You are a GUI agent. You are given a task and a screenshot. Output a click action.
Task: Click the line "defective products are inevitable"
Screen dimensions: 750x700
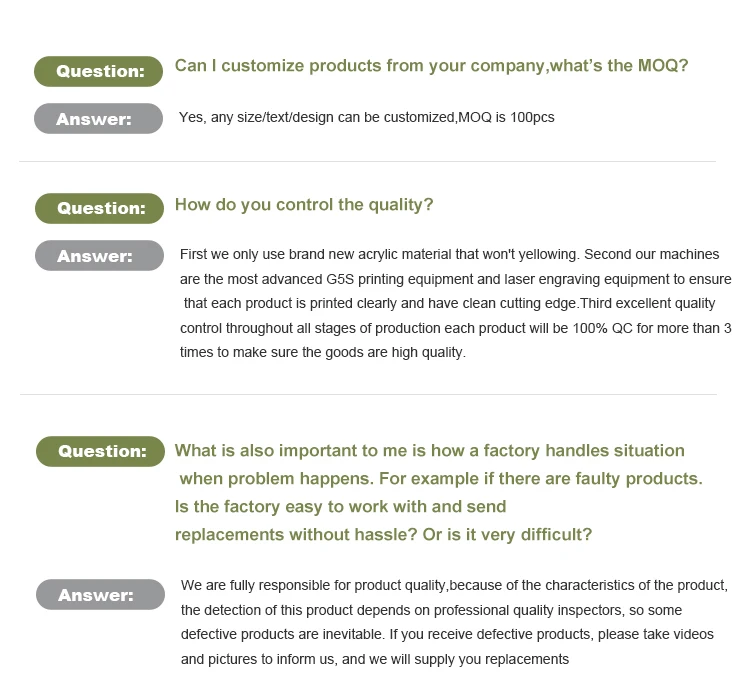point(447,635)
